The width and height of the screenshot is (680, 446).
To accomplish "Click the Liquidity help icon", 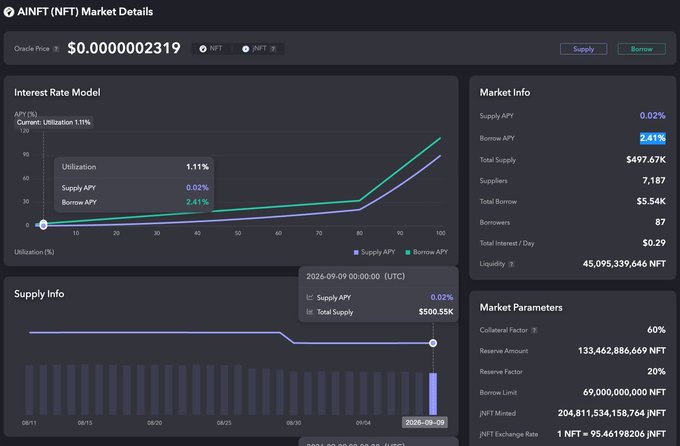I will [511, 264].
